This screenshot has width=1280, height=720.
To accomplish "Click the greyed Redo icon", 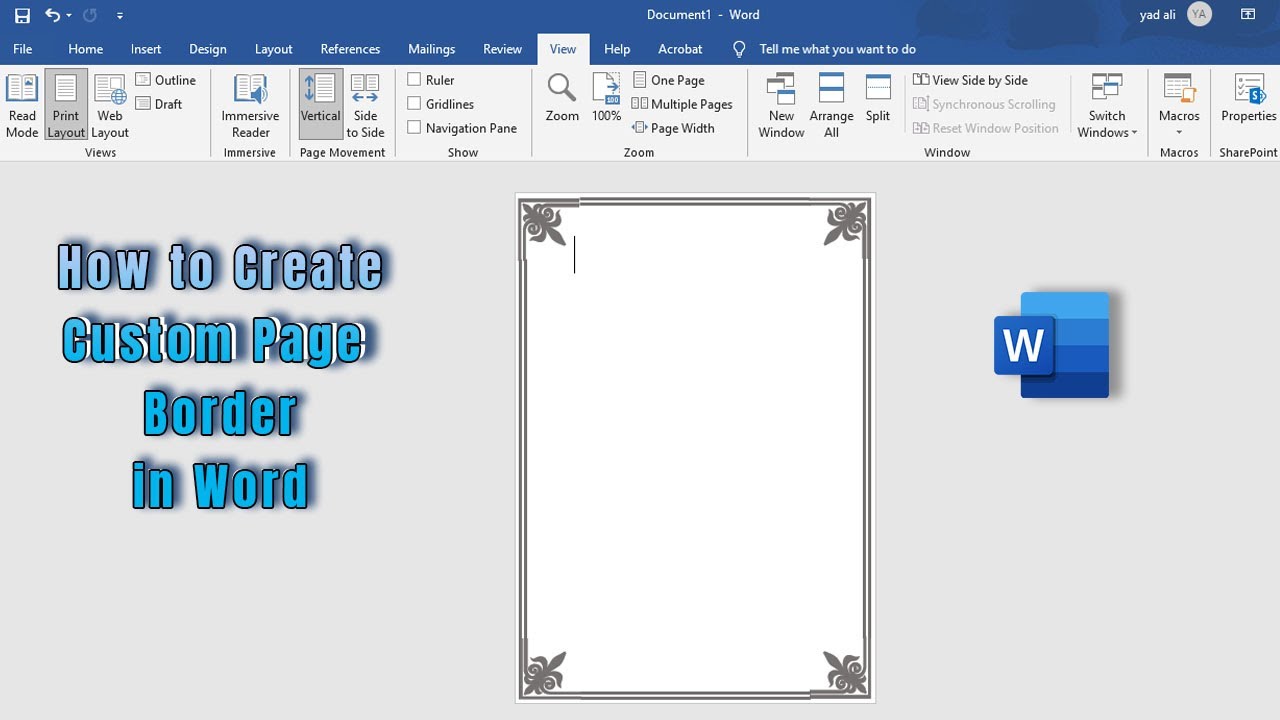I will (89, 15).
